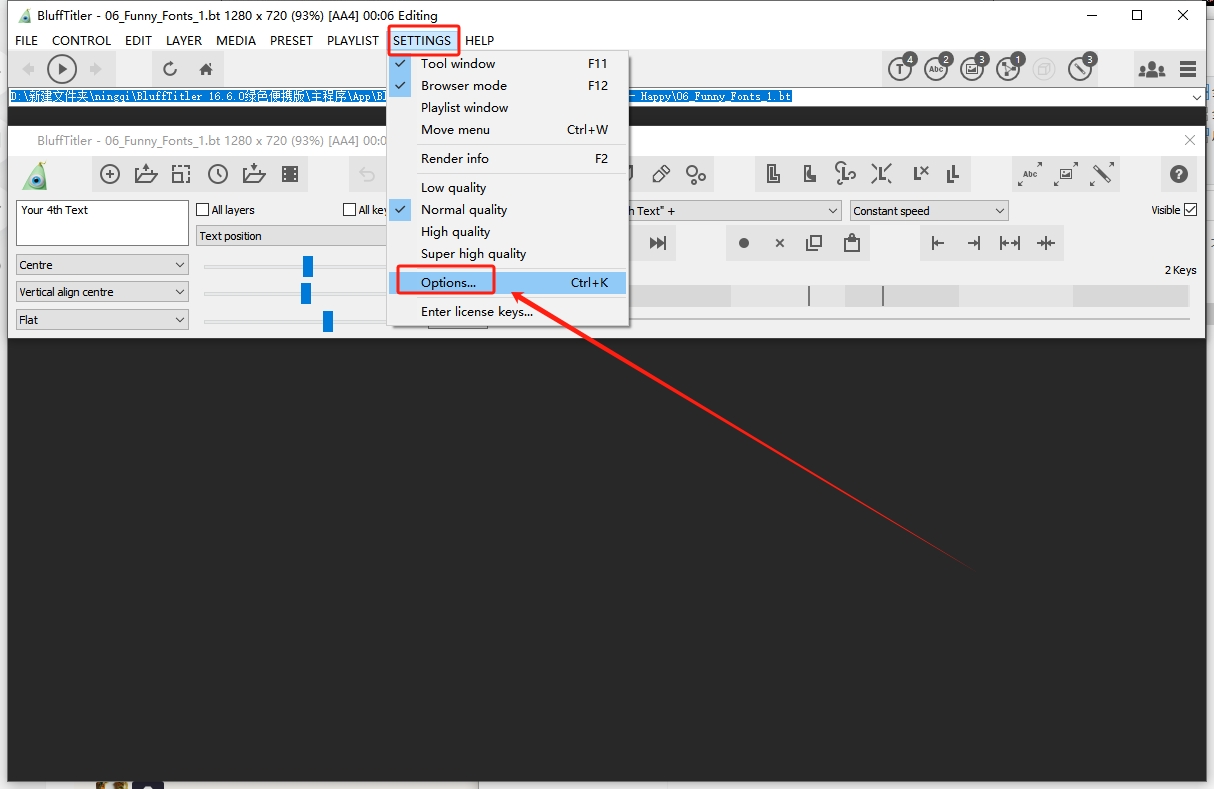Click the picture icon with badge 3
The image size is (1214, 789).
click(973, 68)
